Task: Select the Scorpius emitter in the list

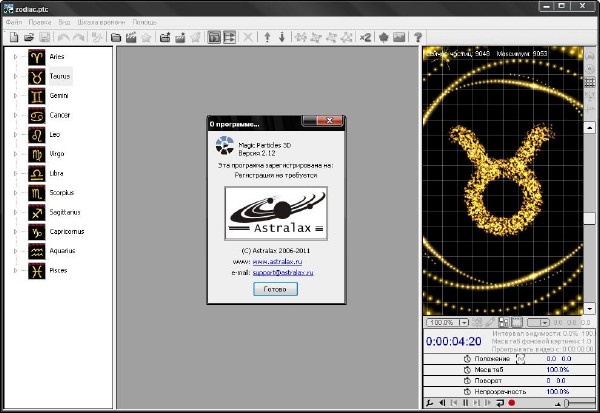Action: [x=62, y=192]
